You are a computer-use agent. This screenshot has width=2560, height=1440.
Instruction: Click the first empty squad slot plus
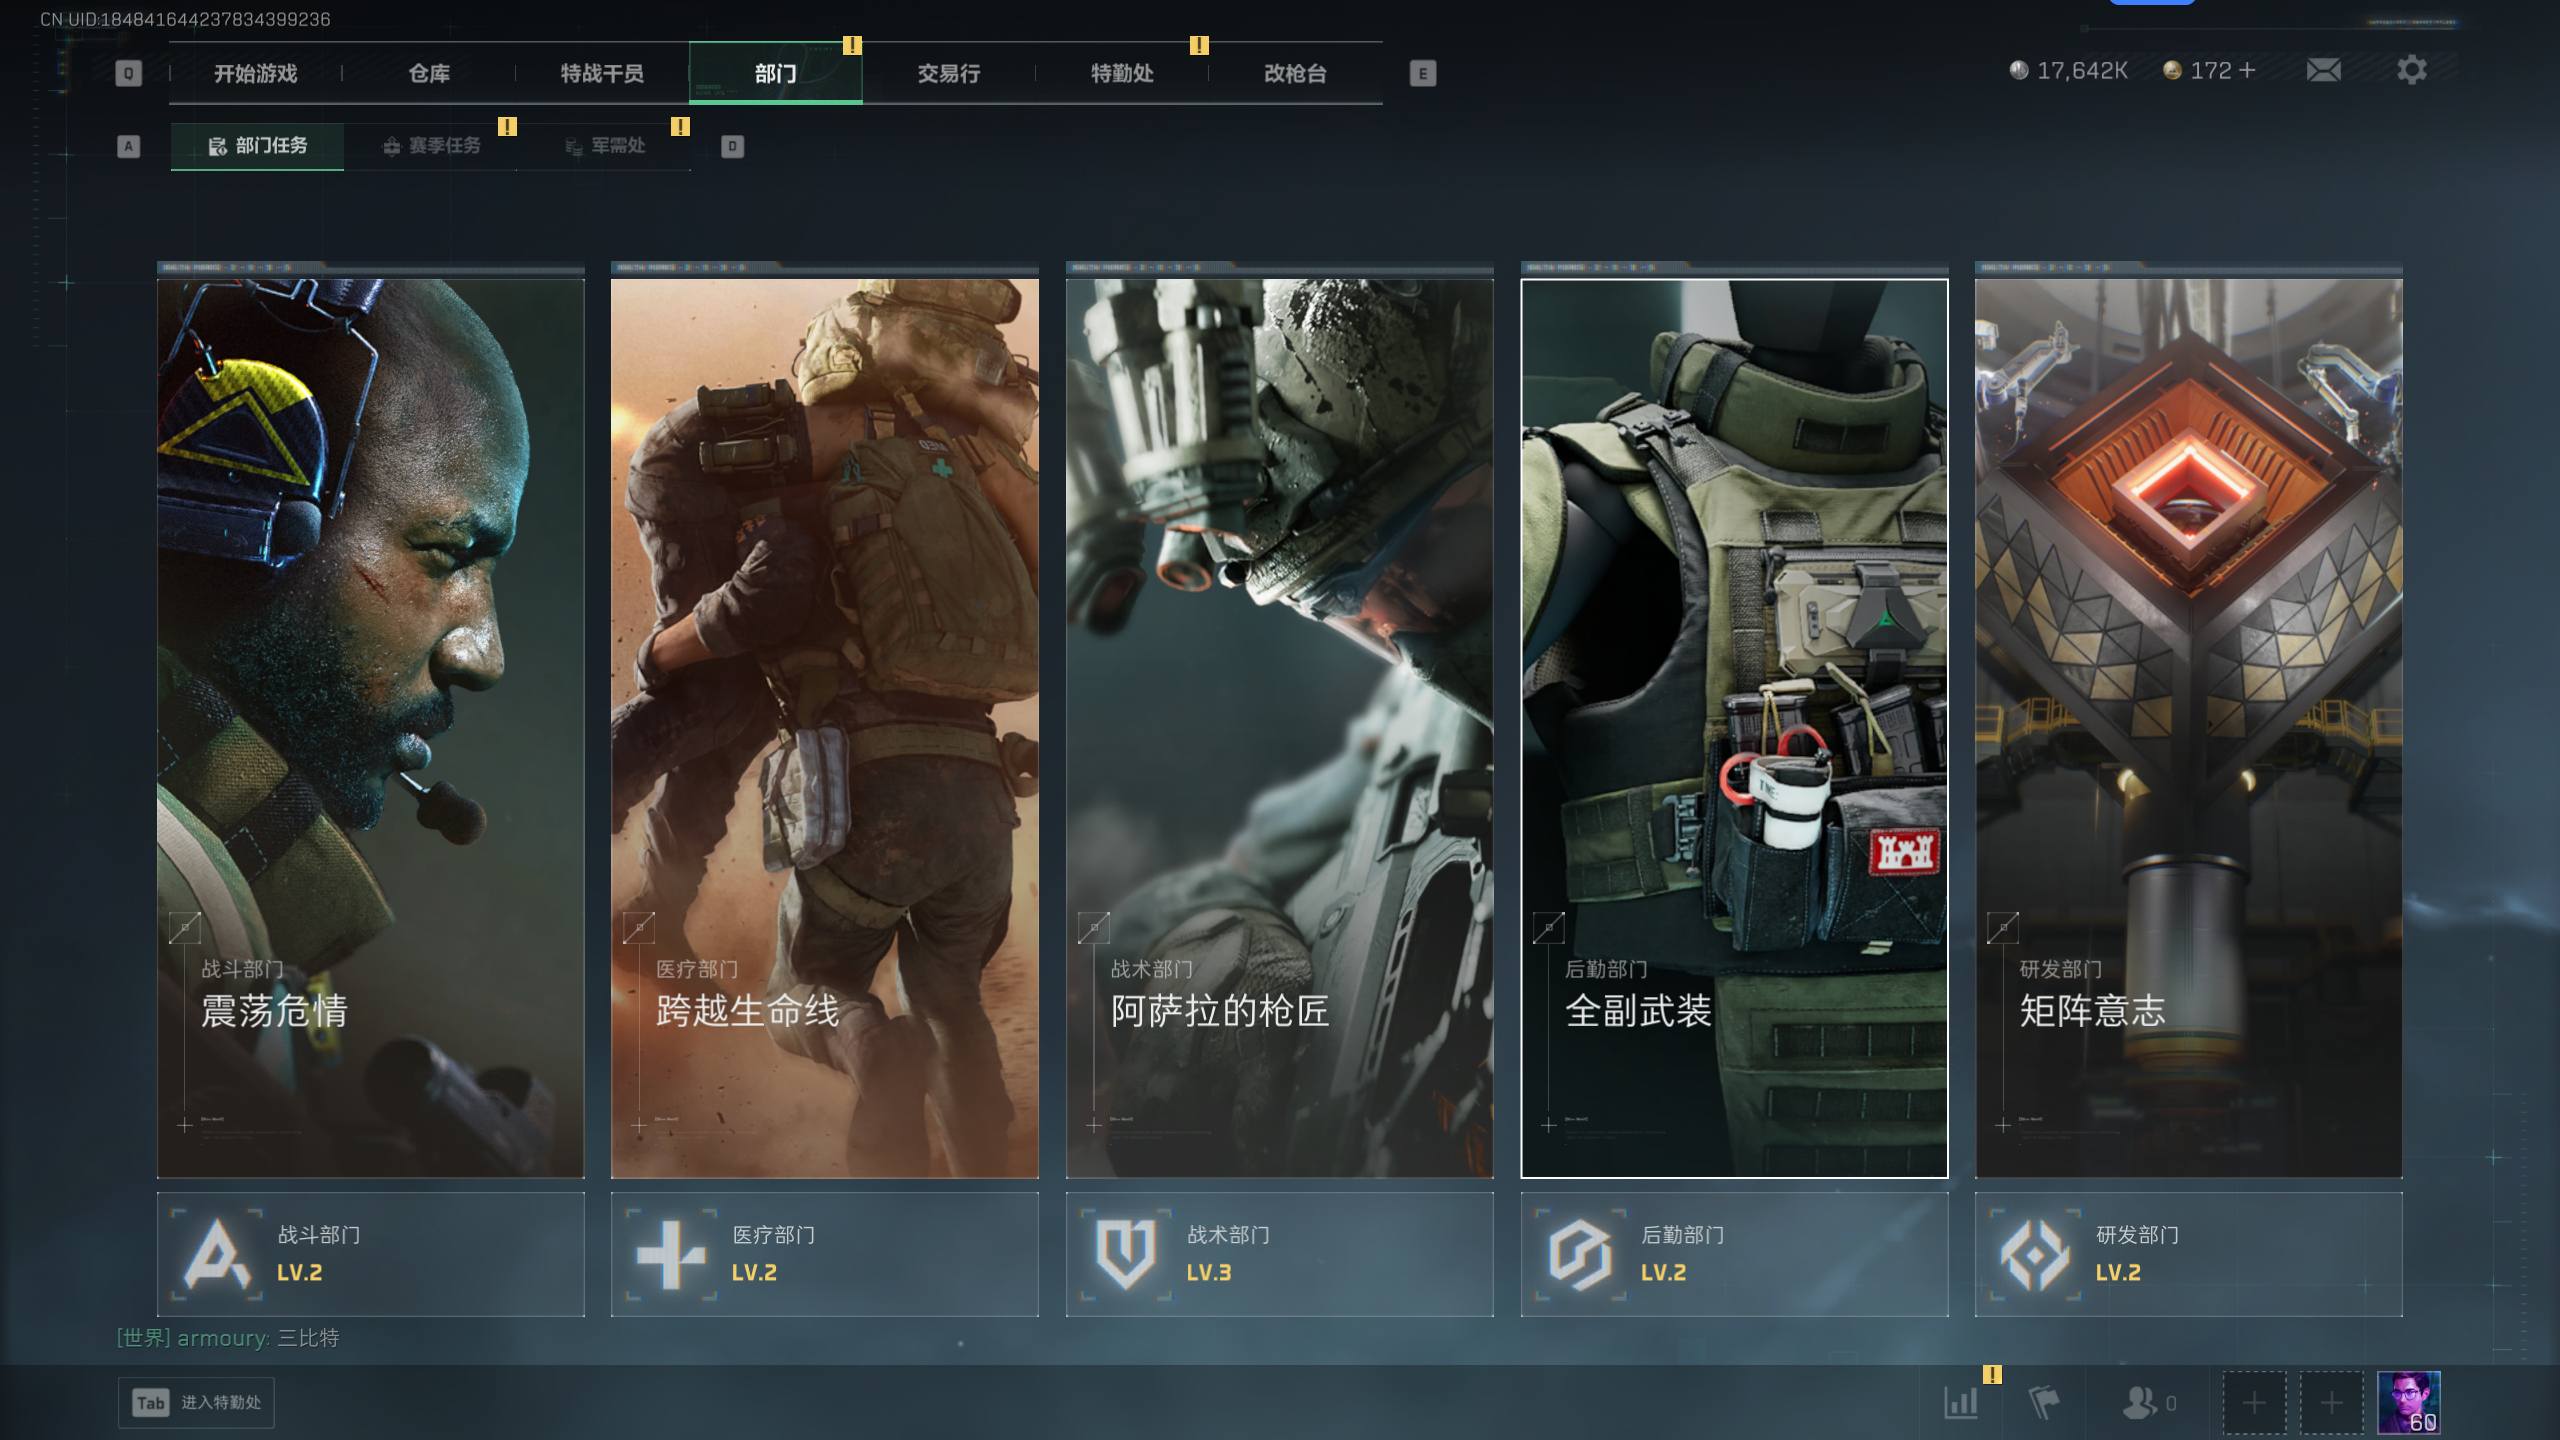click(2254, 1402)
